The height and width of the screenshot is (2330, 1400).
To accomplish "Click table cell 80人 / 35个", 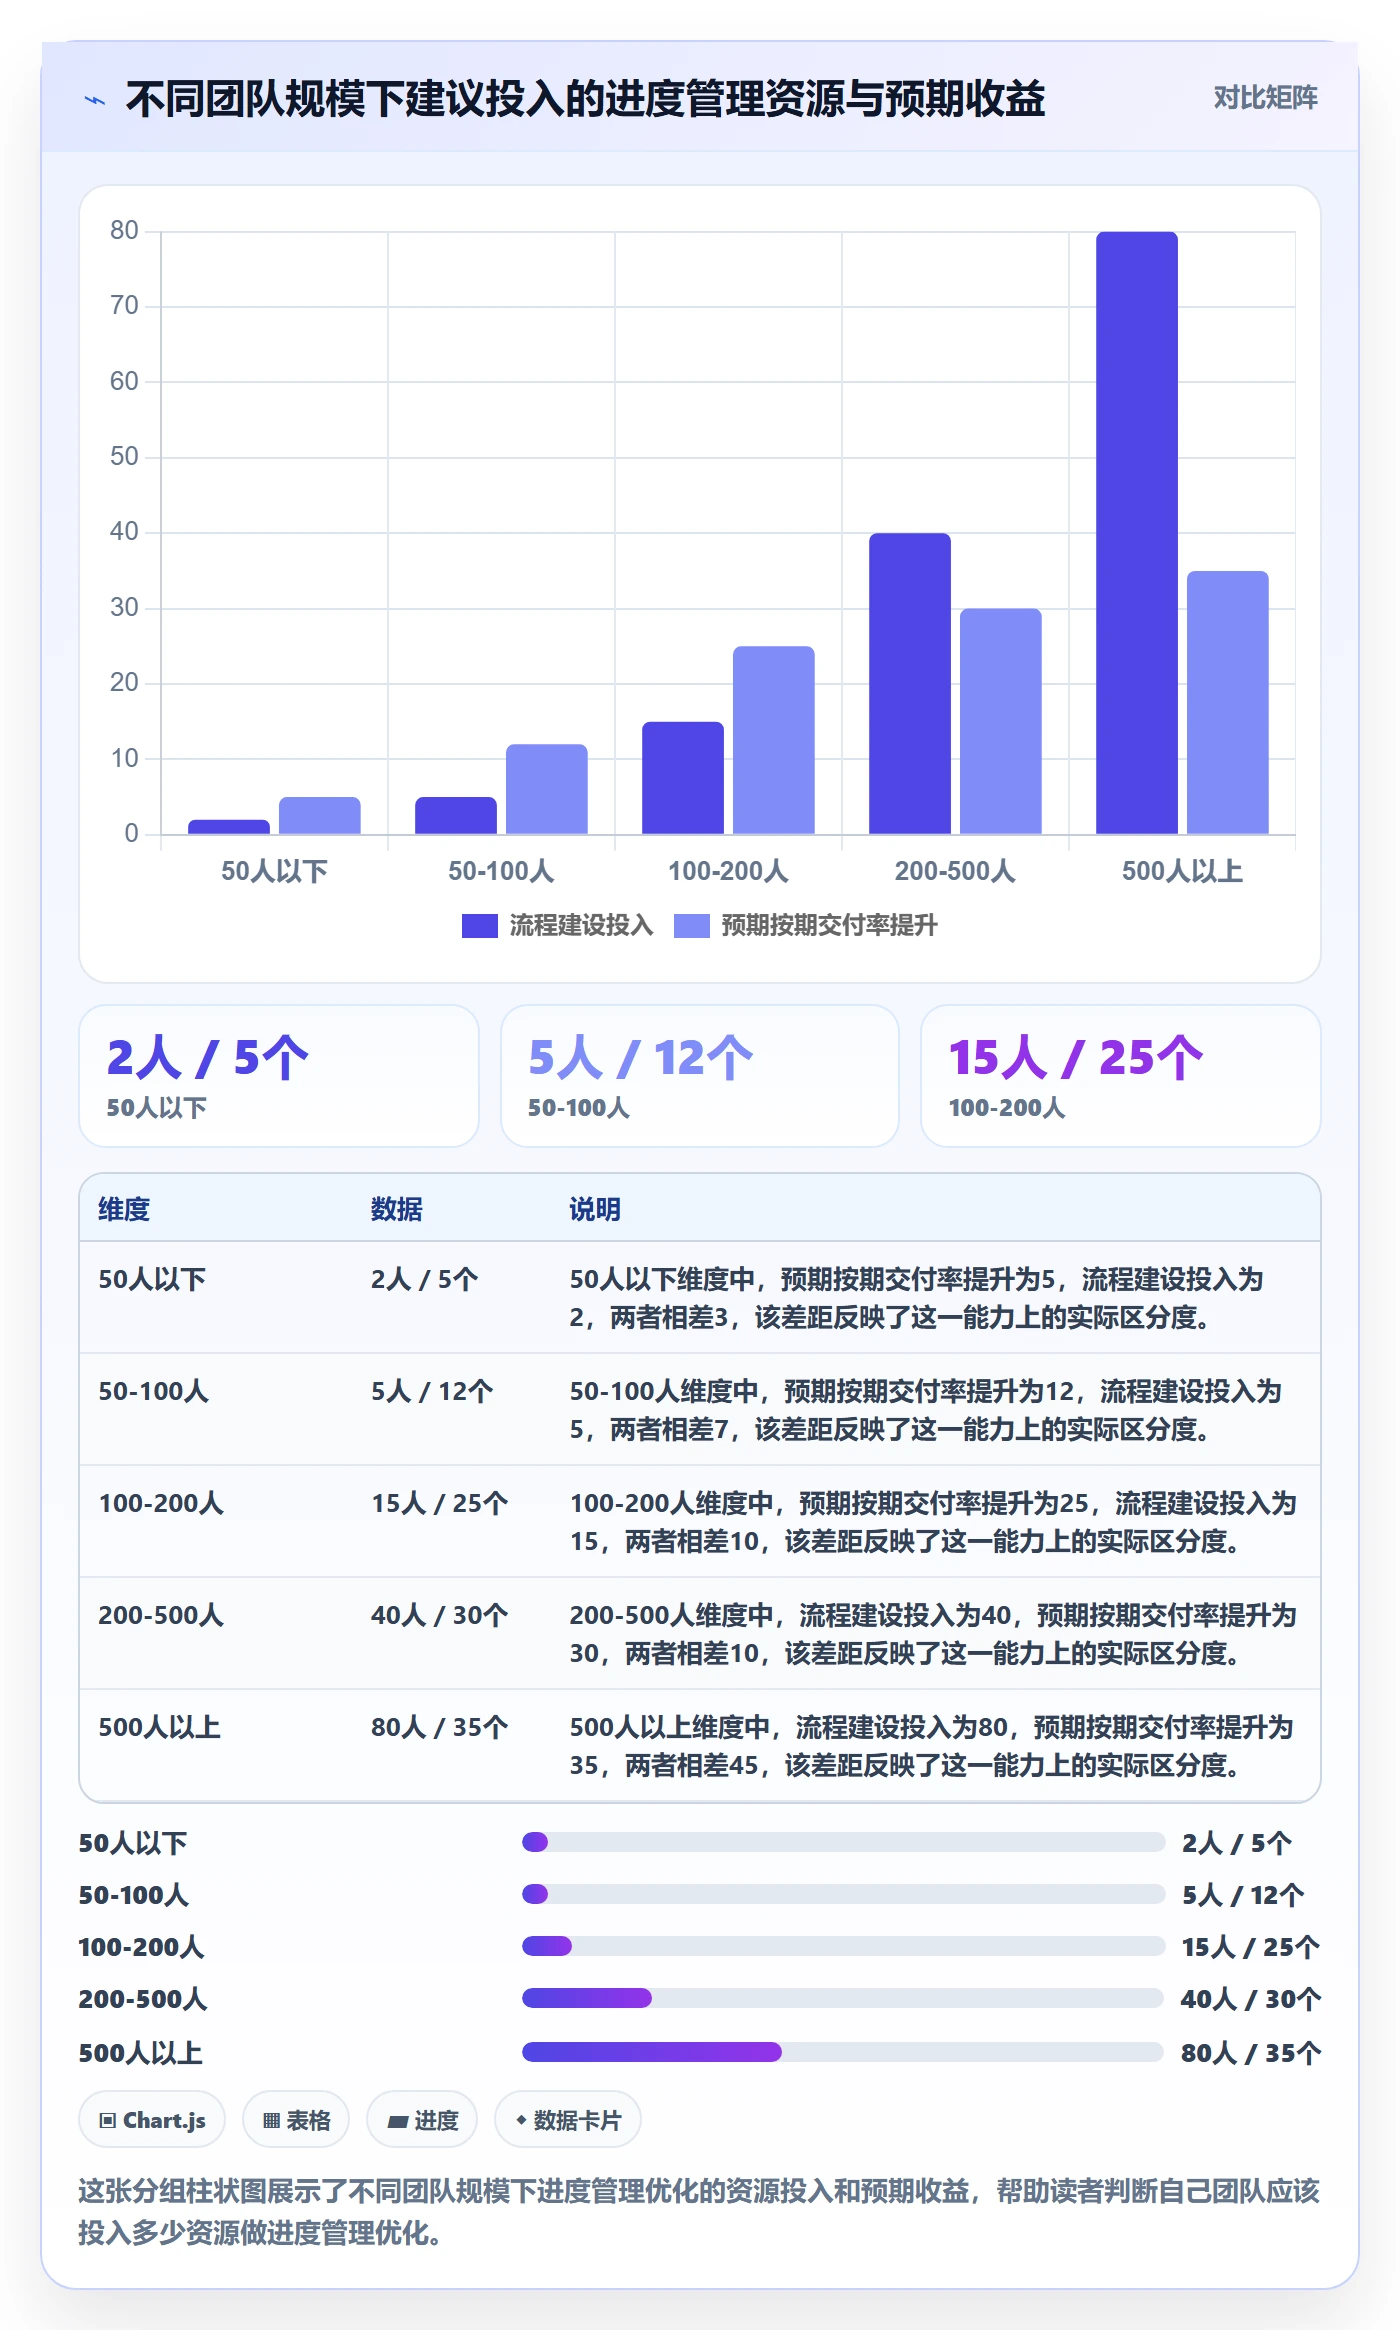I will (440, 1727).
